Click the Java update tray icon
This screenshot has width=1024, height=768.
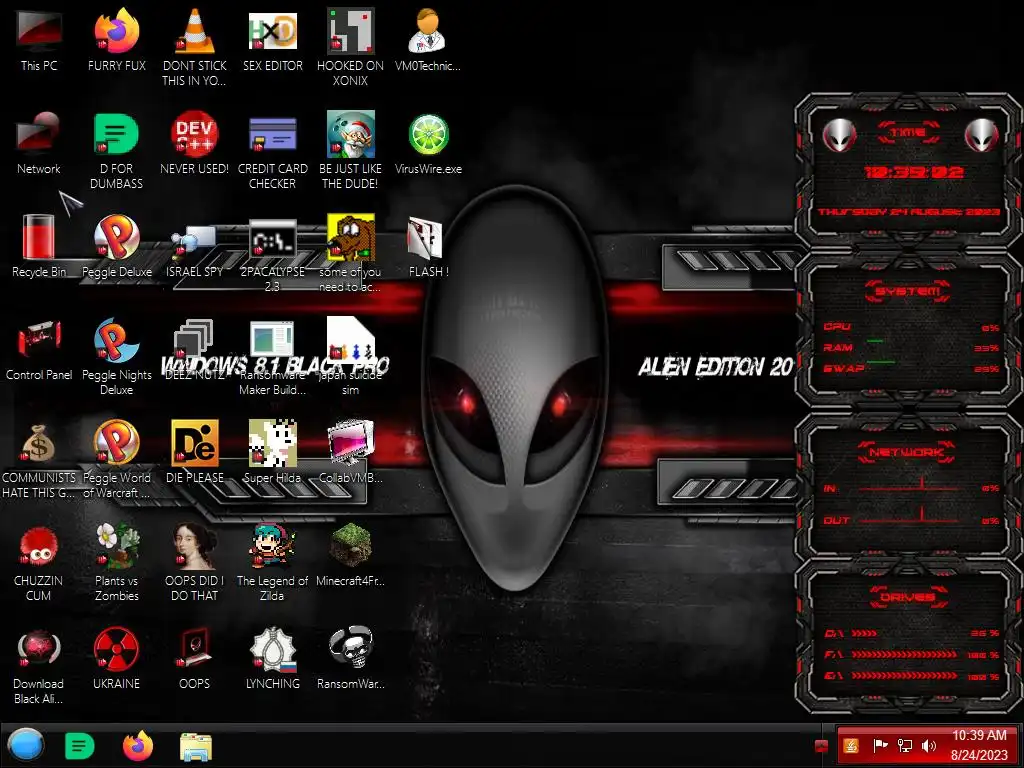(x=851, y=746)
